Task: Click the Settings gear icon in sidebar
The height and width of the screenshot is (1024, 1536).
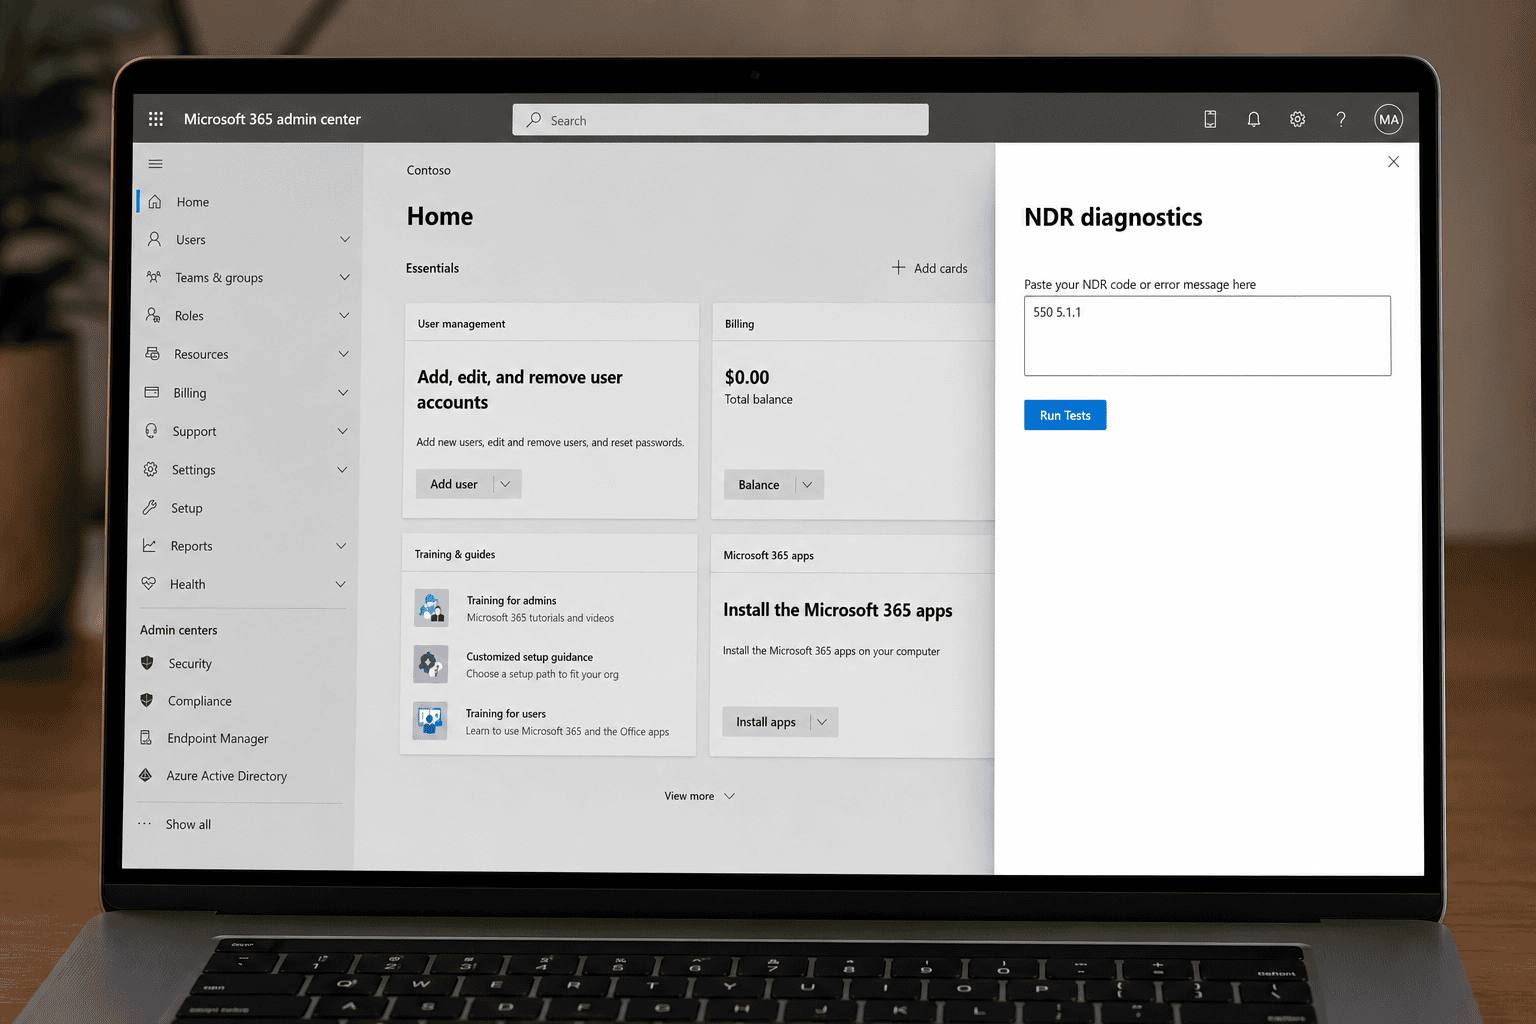Action: click(151, 469)
